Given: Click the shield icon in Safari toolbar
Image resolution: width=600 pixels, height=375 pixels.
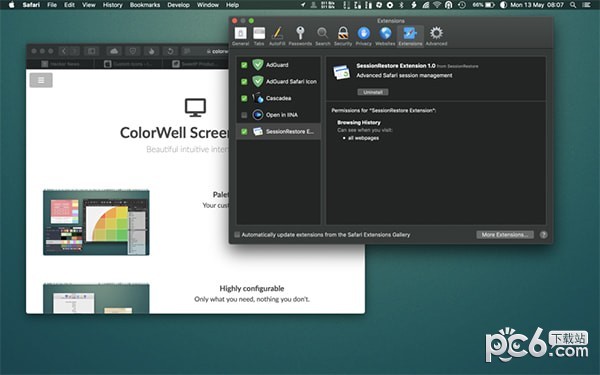Looking at the screenshot, I should pos(132,51).
